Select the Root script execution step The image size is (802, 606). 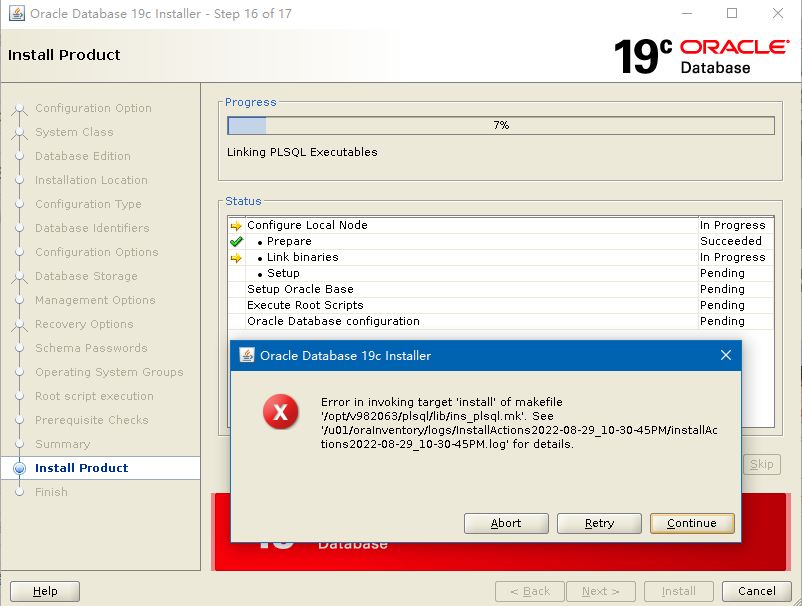coord(94,396)
